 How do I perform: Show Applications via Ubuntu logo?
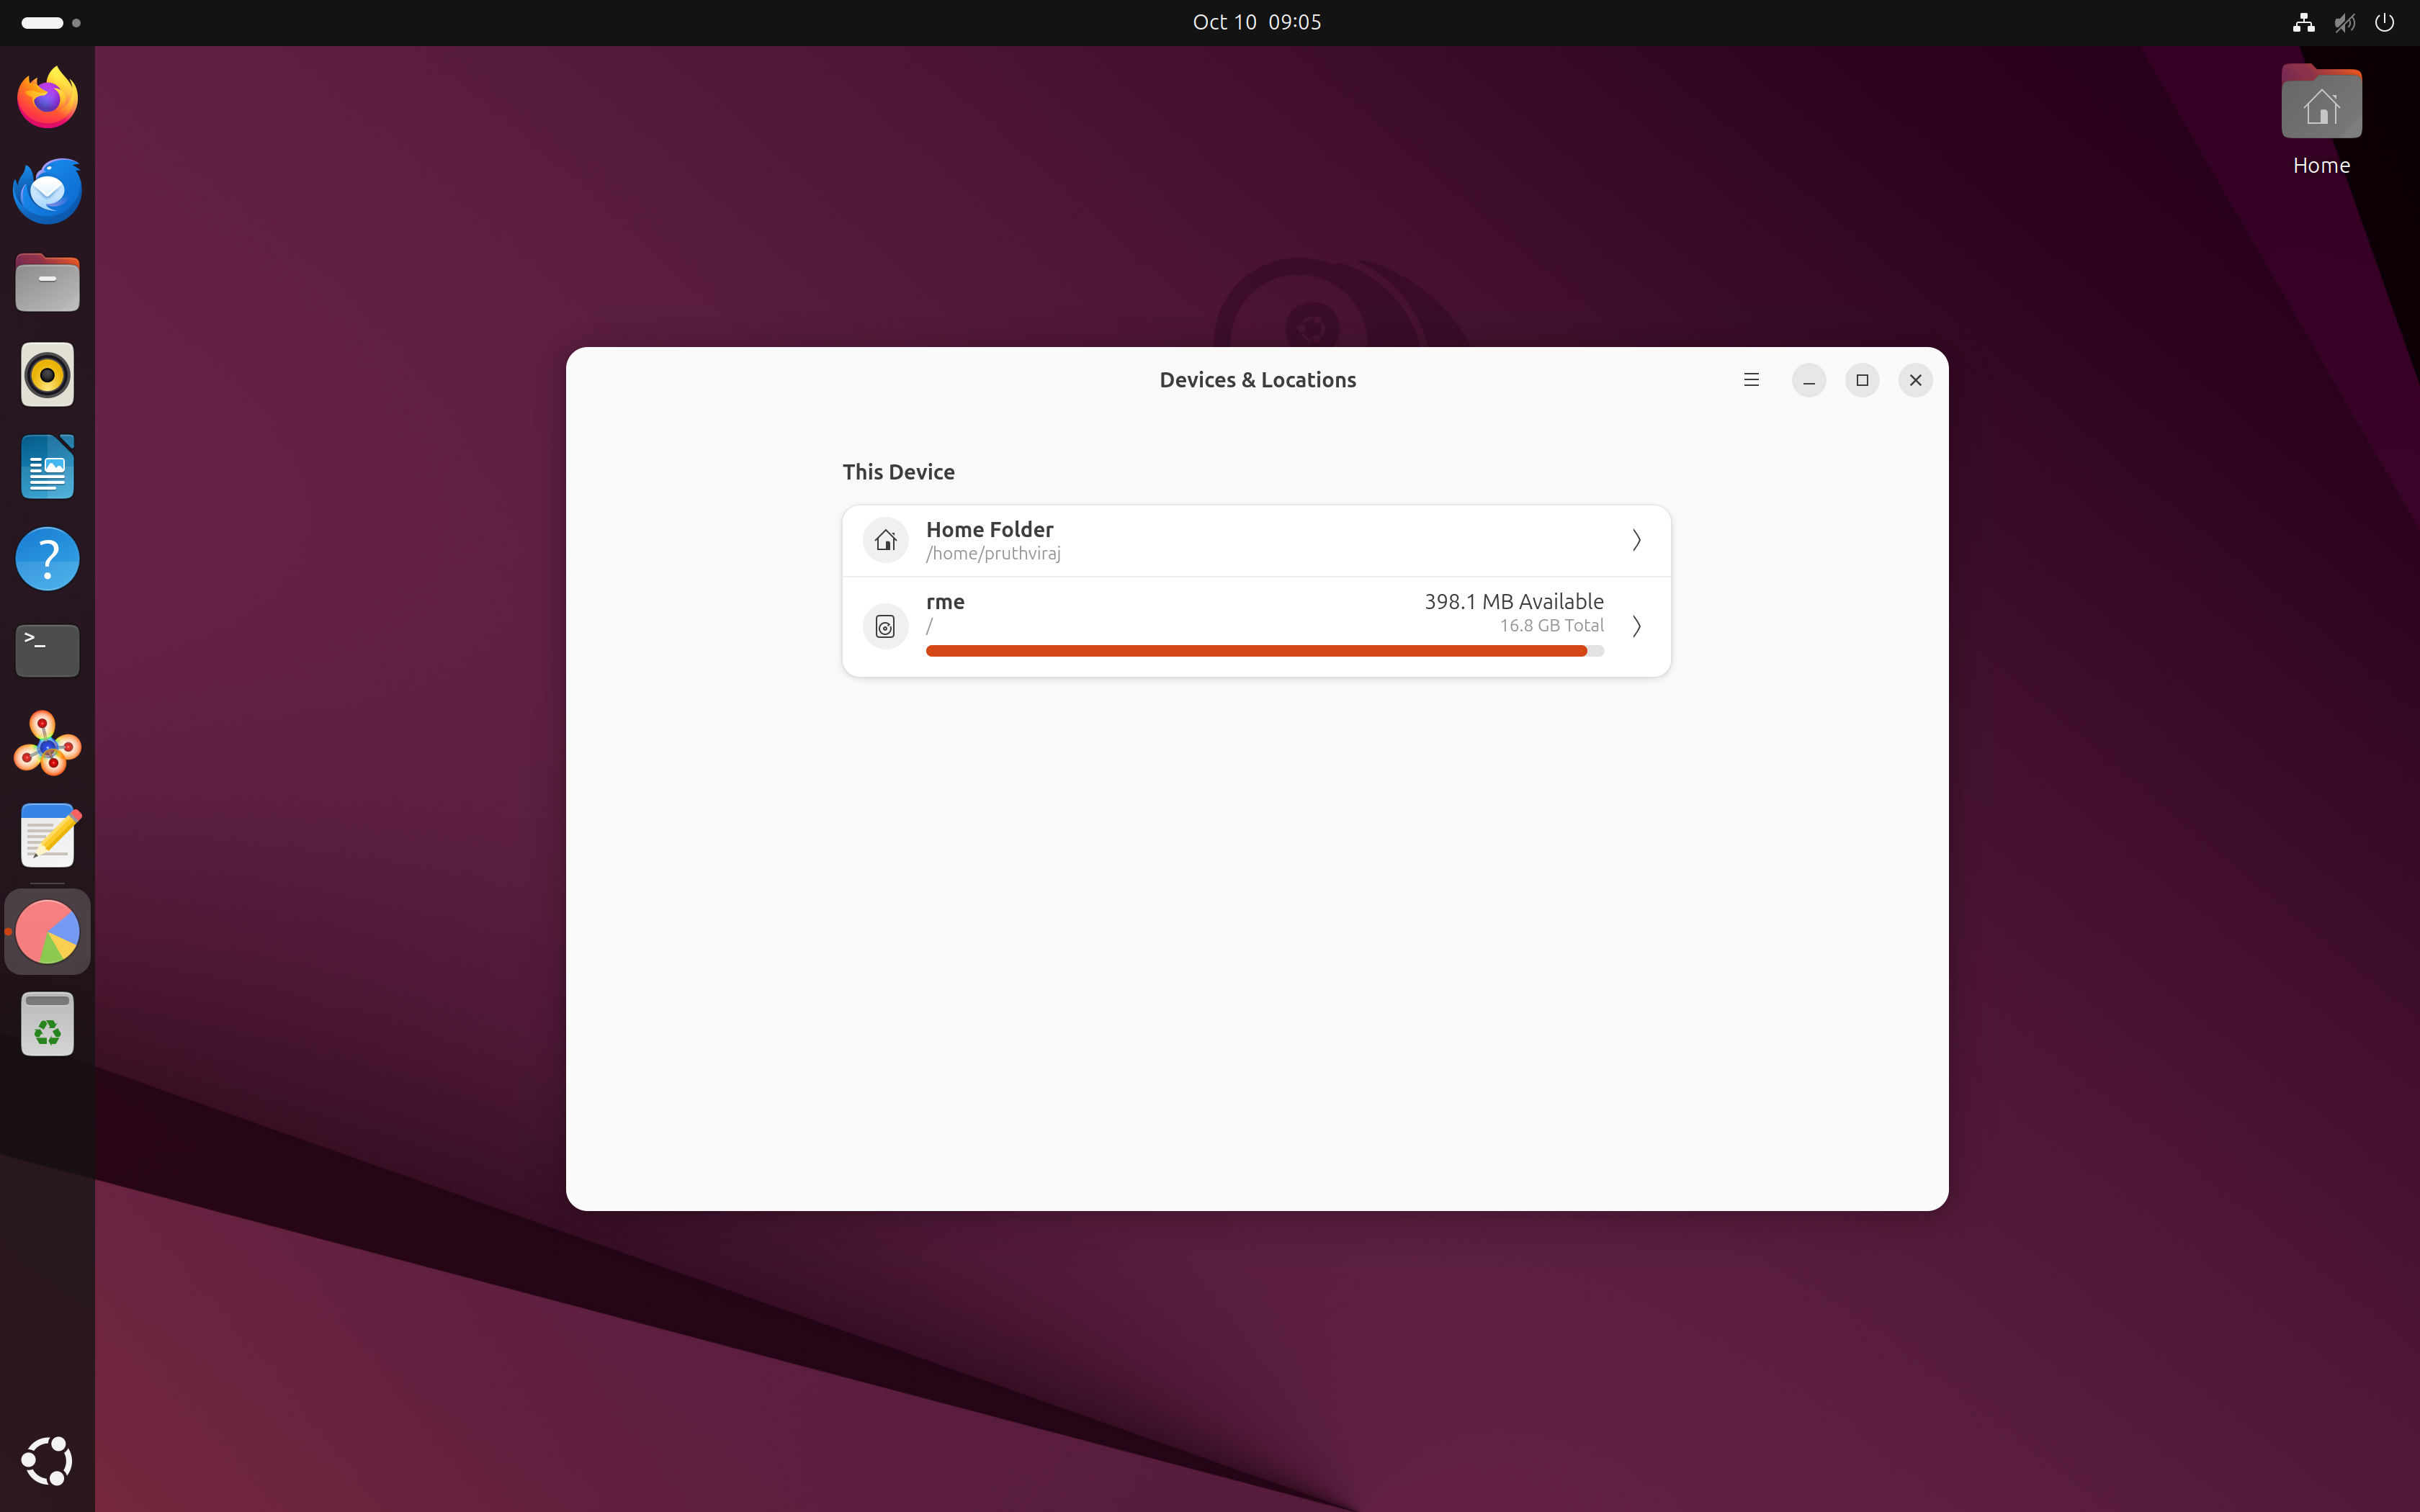(x=47, y=1461)
